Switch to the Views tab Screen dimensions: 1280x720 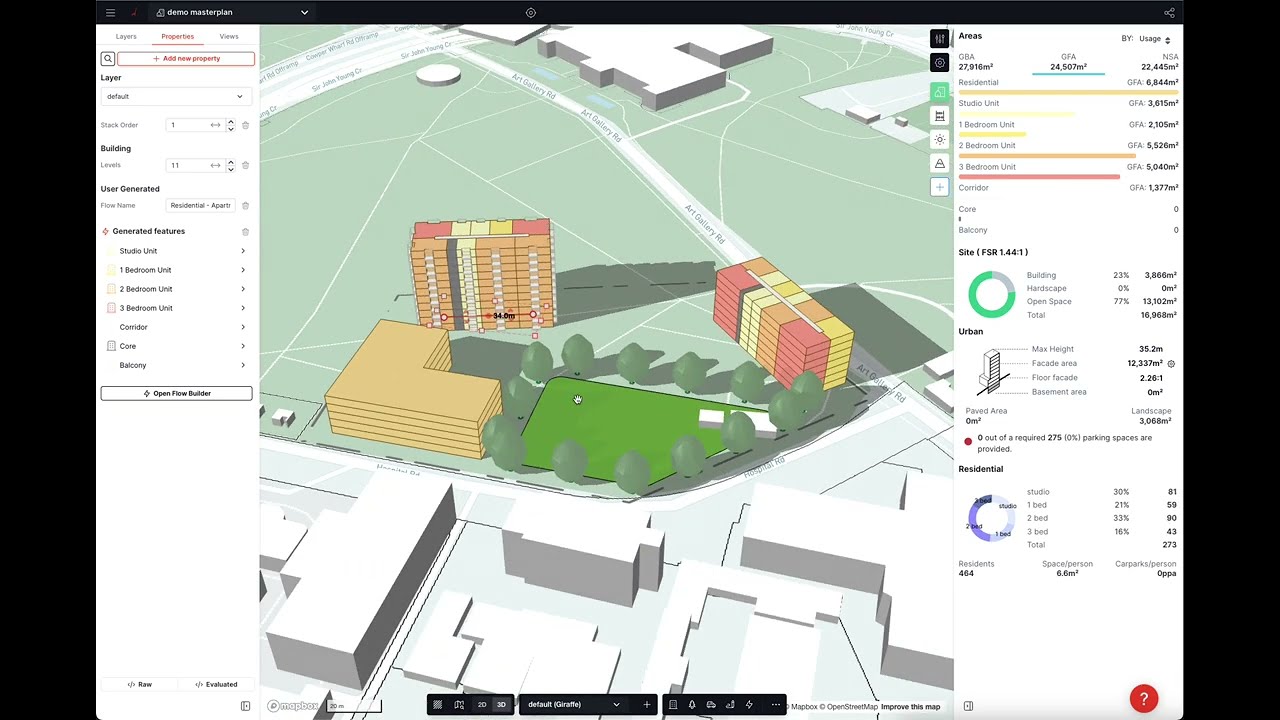point(229,36)
